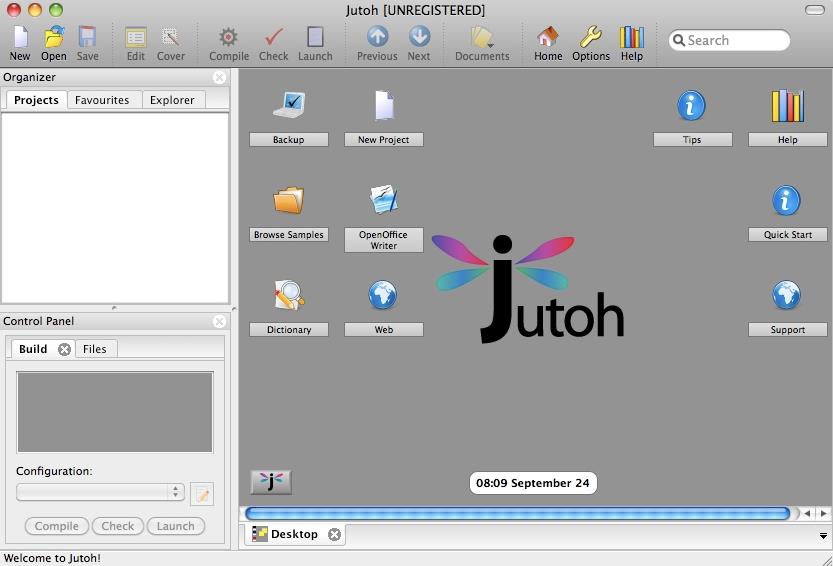Open the tab list dropdown arrow

click(823, 536)
